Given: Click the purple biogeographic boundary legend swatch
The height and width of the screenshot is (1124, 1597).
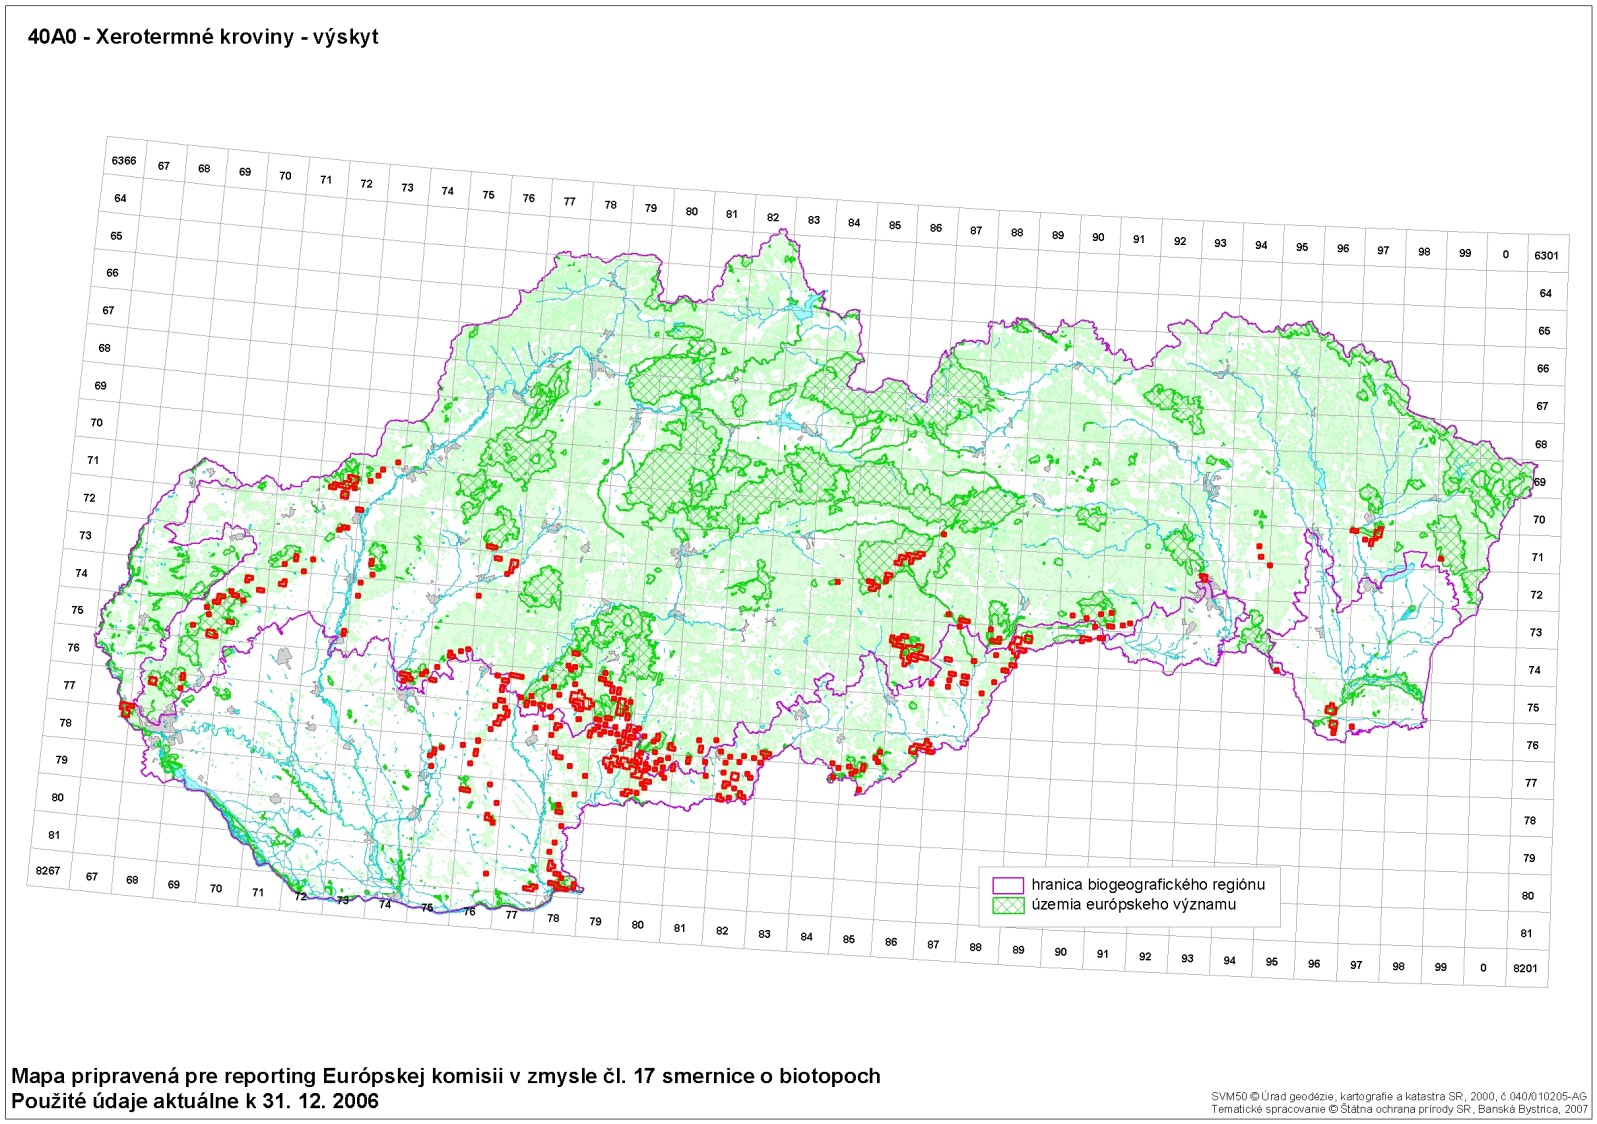Looking at the screenshot, I should coord(1008,885).
